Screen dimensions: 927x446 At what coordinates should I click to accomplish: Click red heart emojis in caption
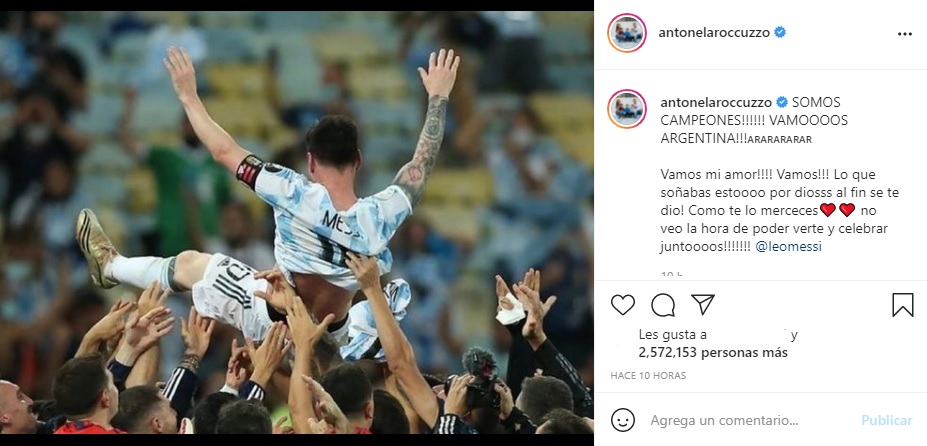click(x=838, y=210)
